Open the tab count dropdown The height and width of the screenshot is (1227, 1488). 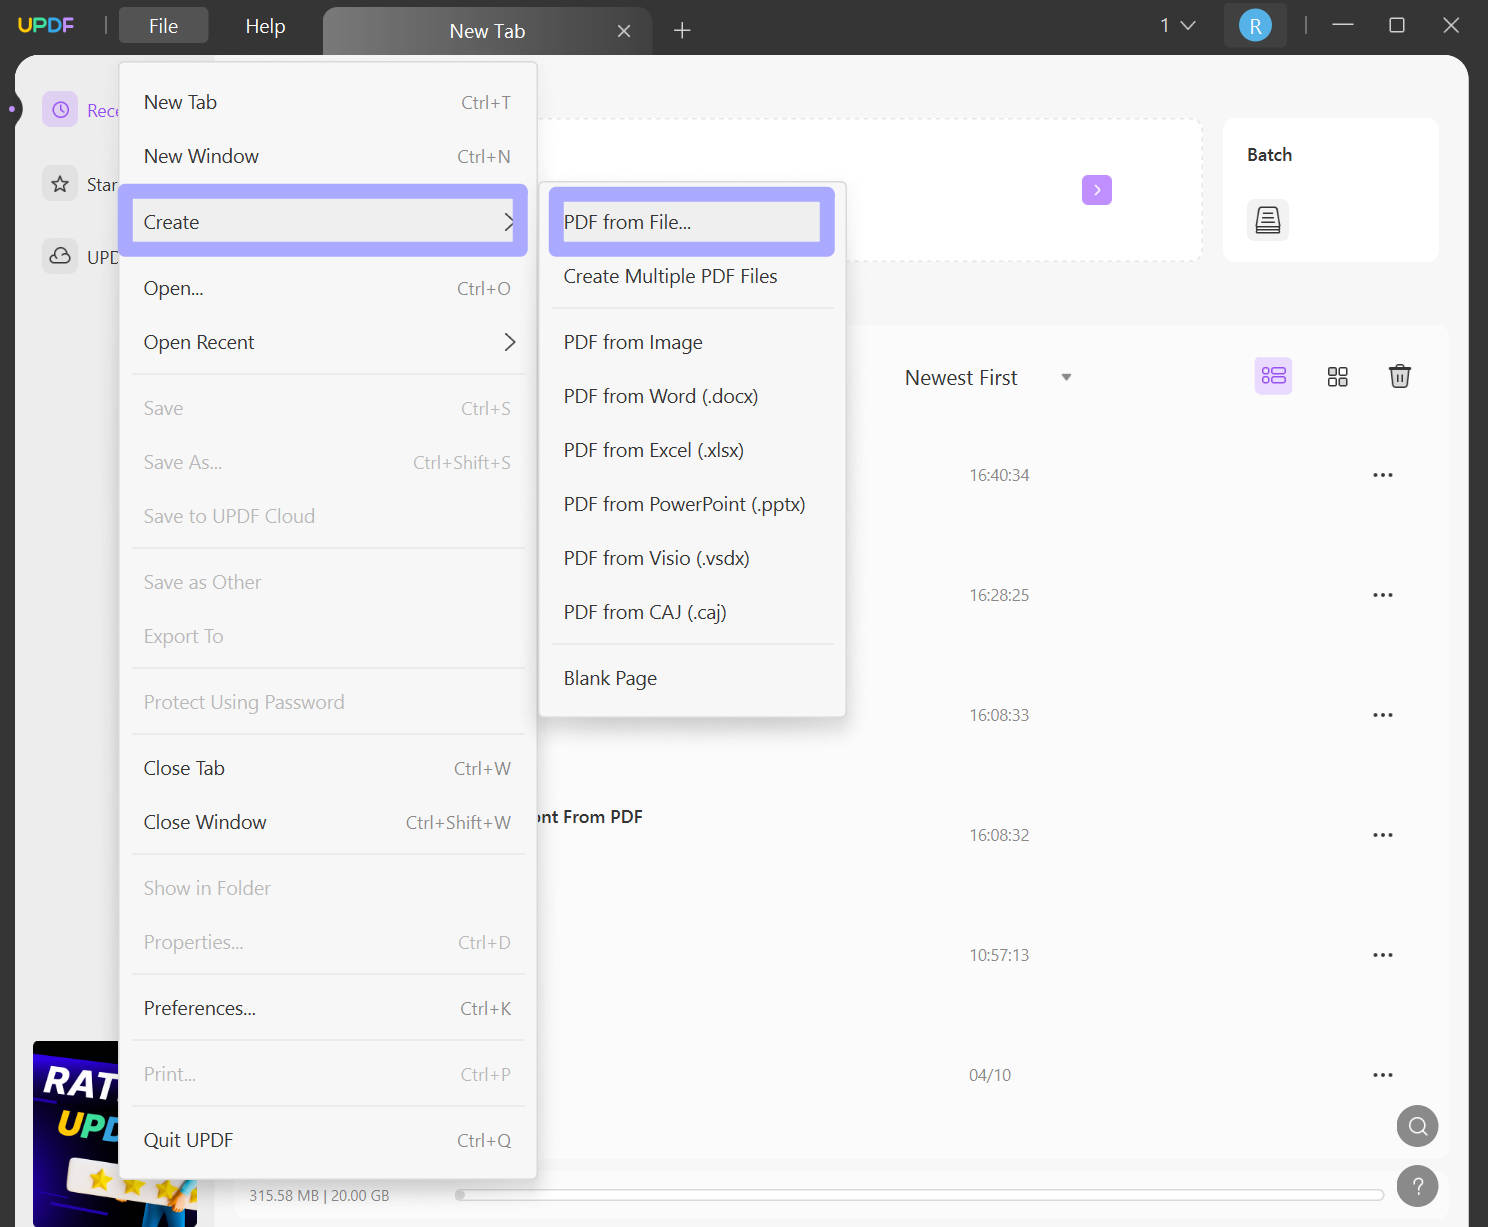coord(1178,25)
